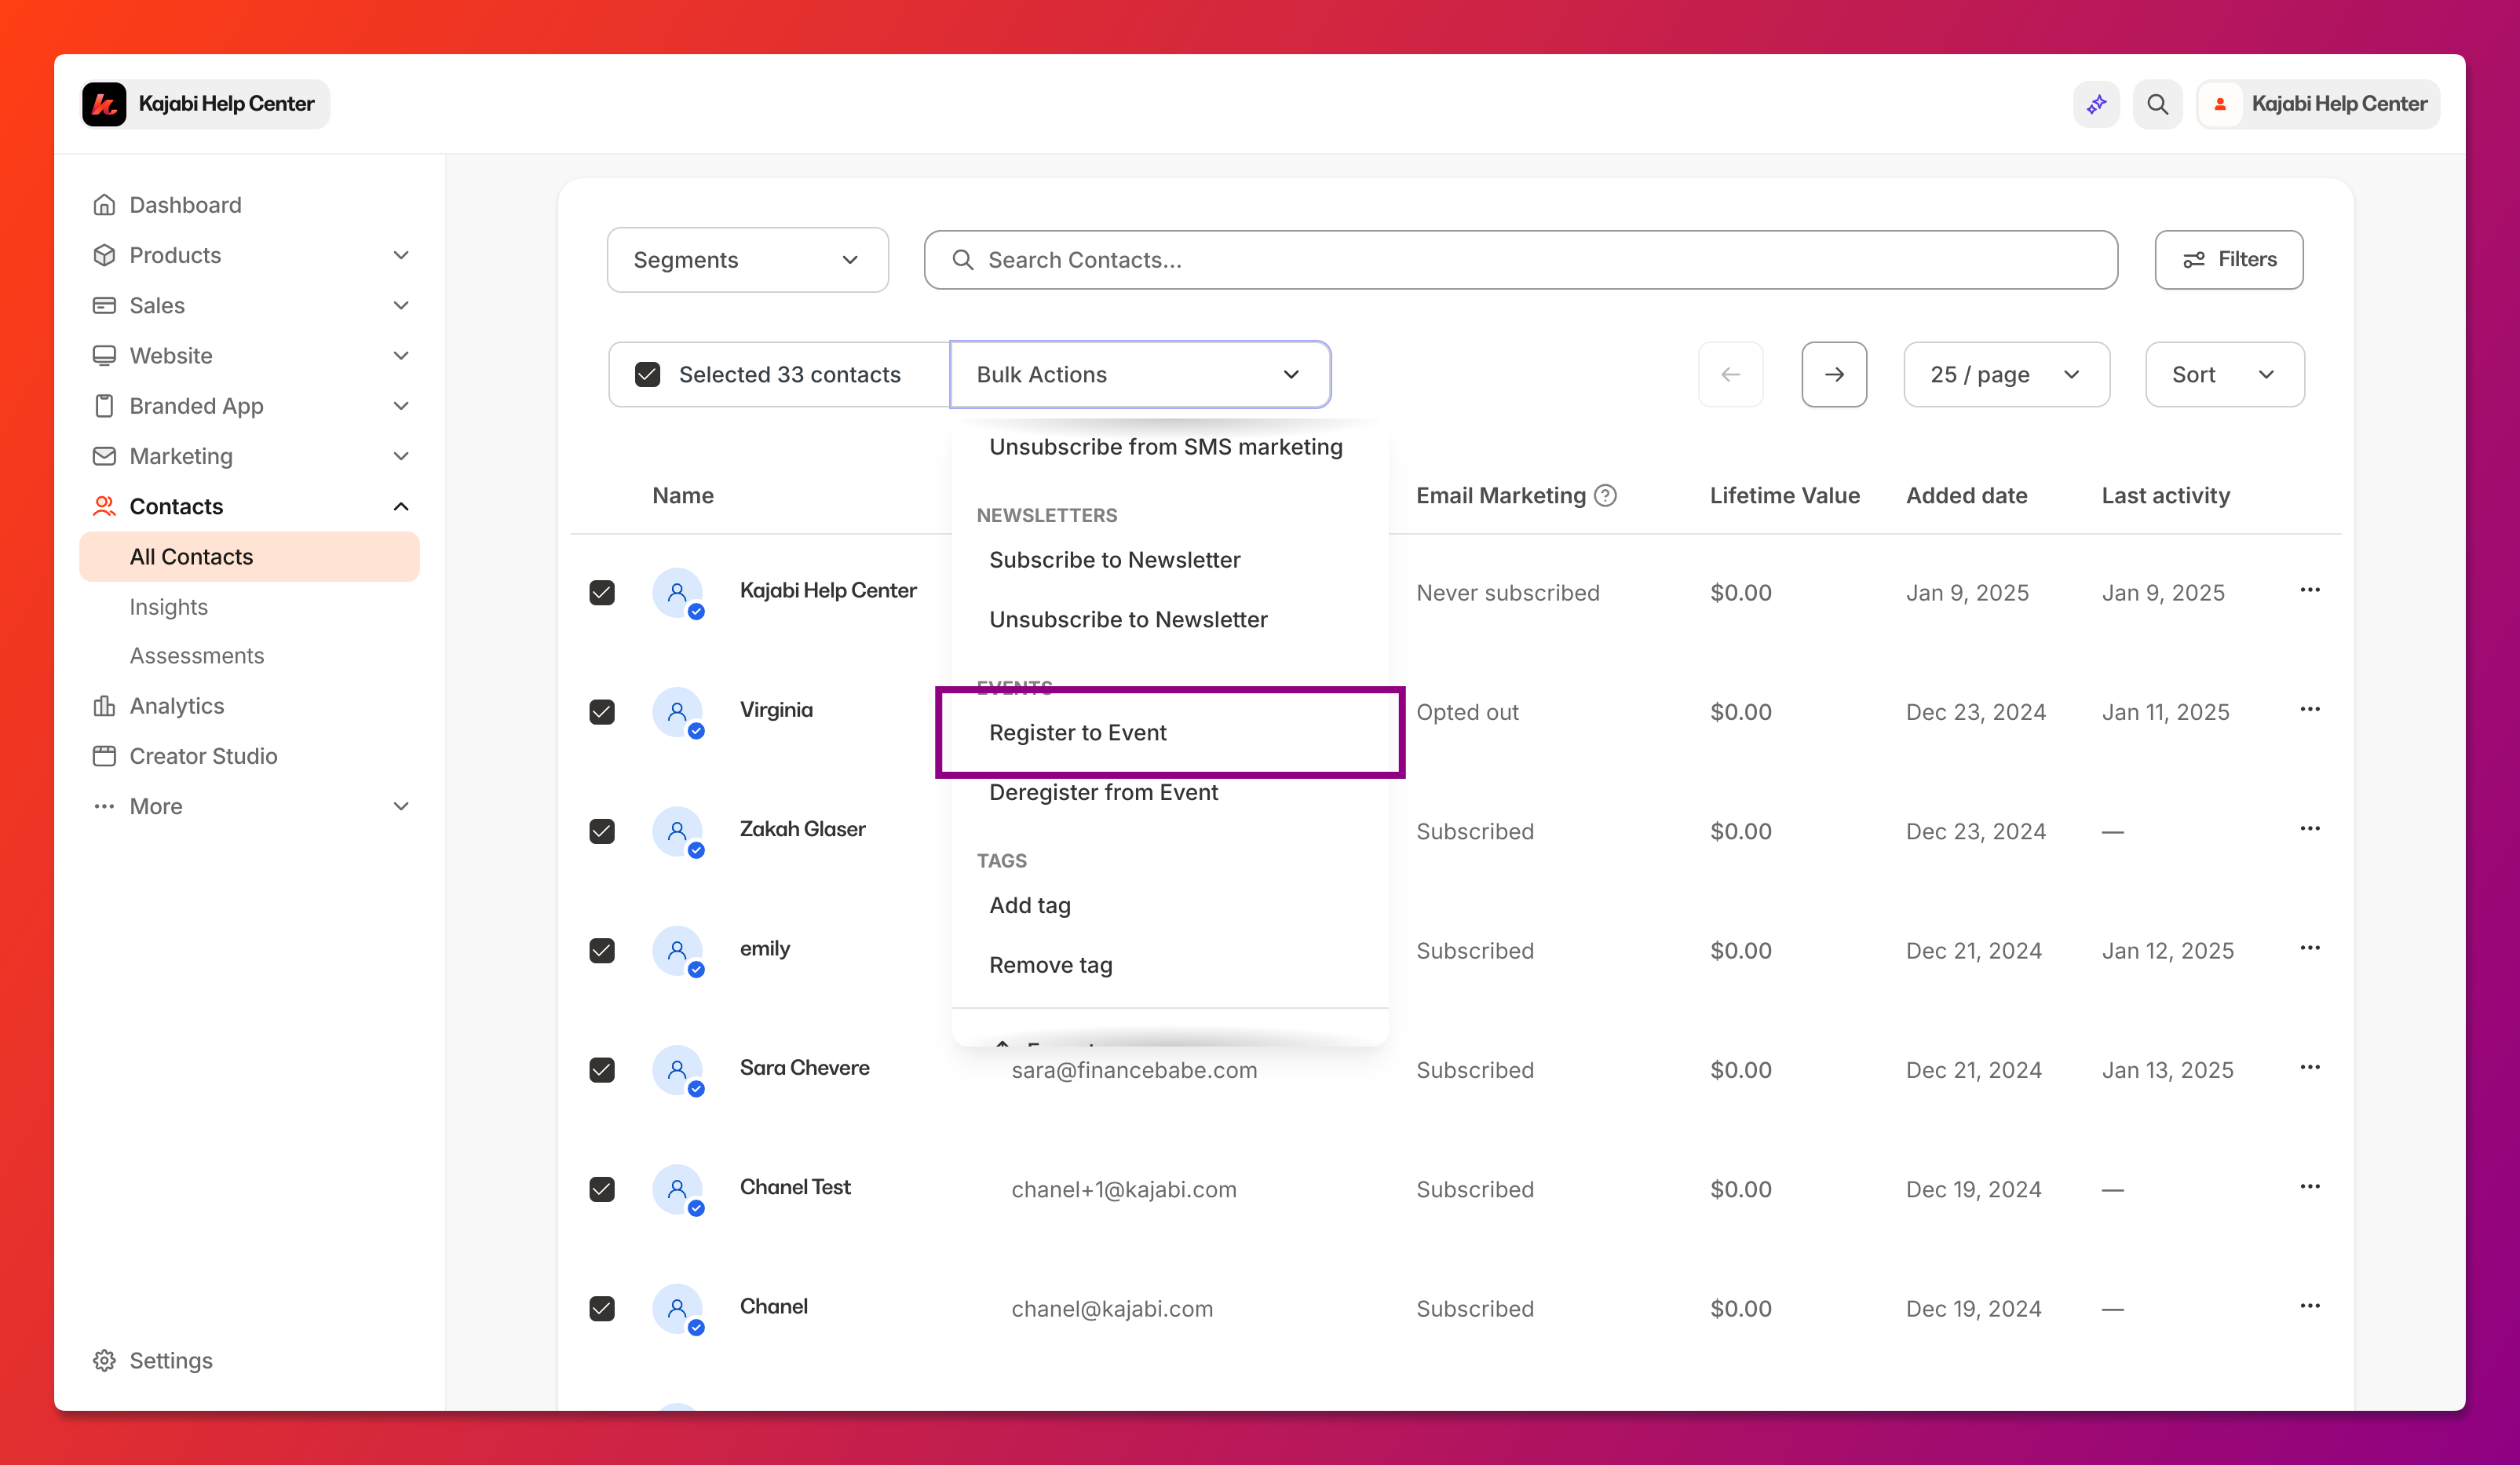Expand Marketing chevron in sidebar

401,456
